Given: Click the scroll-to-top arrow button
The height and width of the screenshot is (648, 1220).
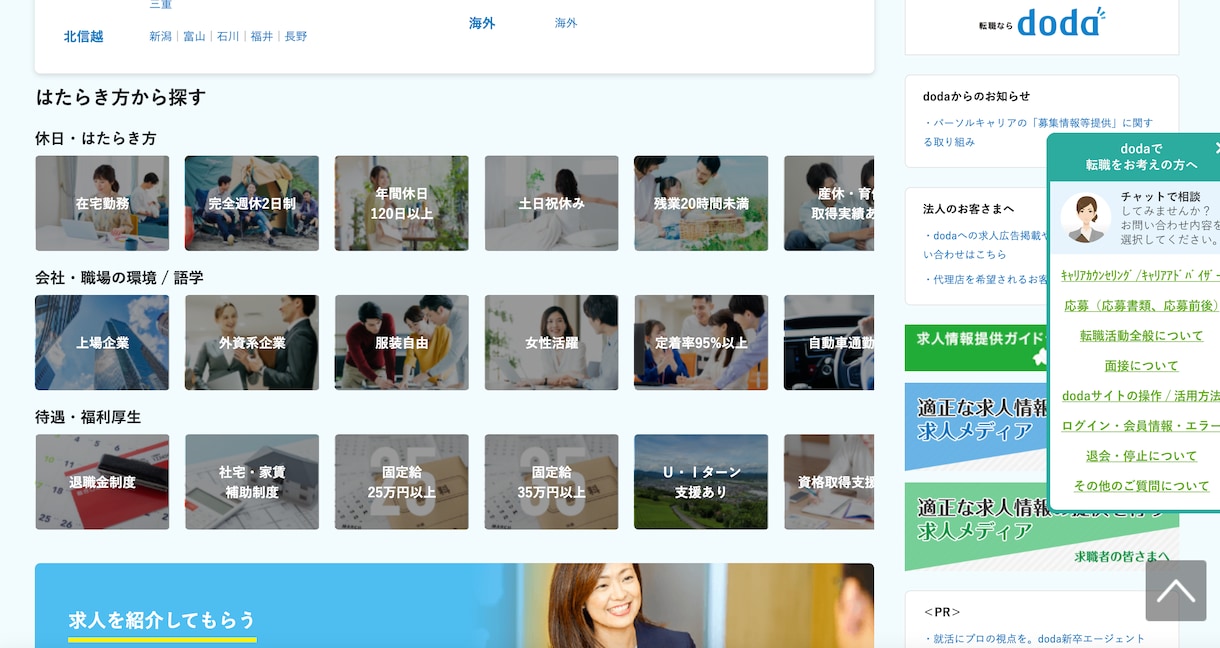Looking at the screenshot, I should pos(1176,591).
